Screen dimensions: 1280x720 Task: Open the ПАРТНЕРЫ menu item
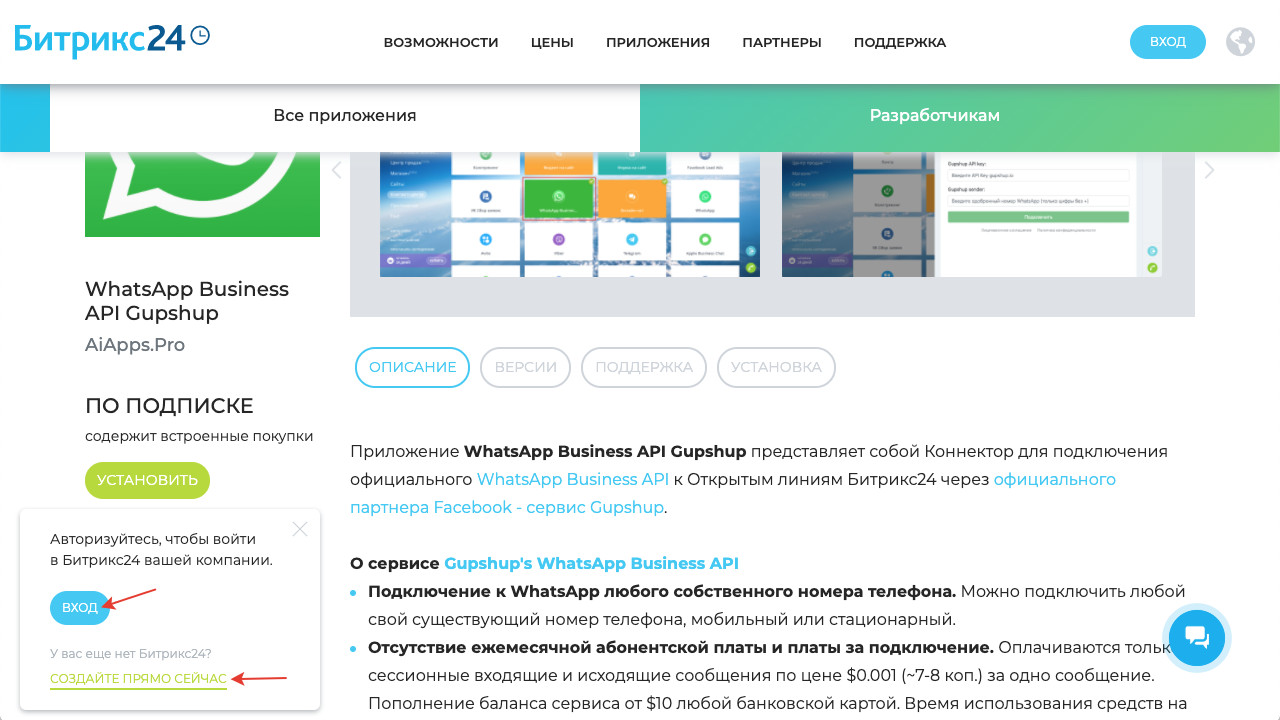[x=782, y=43]
